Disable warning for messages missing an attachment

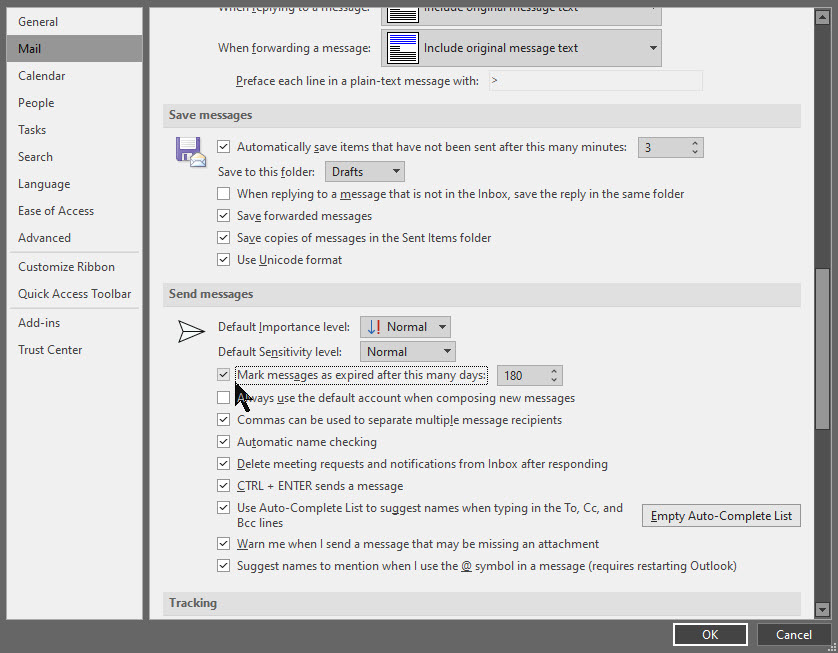tap(224, 543)
